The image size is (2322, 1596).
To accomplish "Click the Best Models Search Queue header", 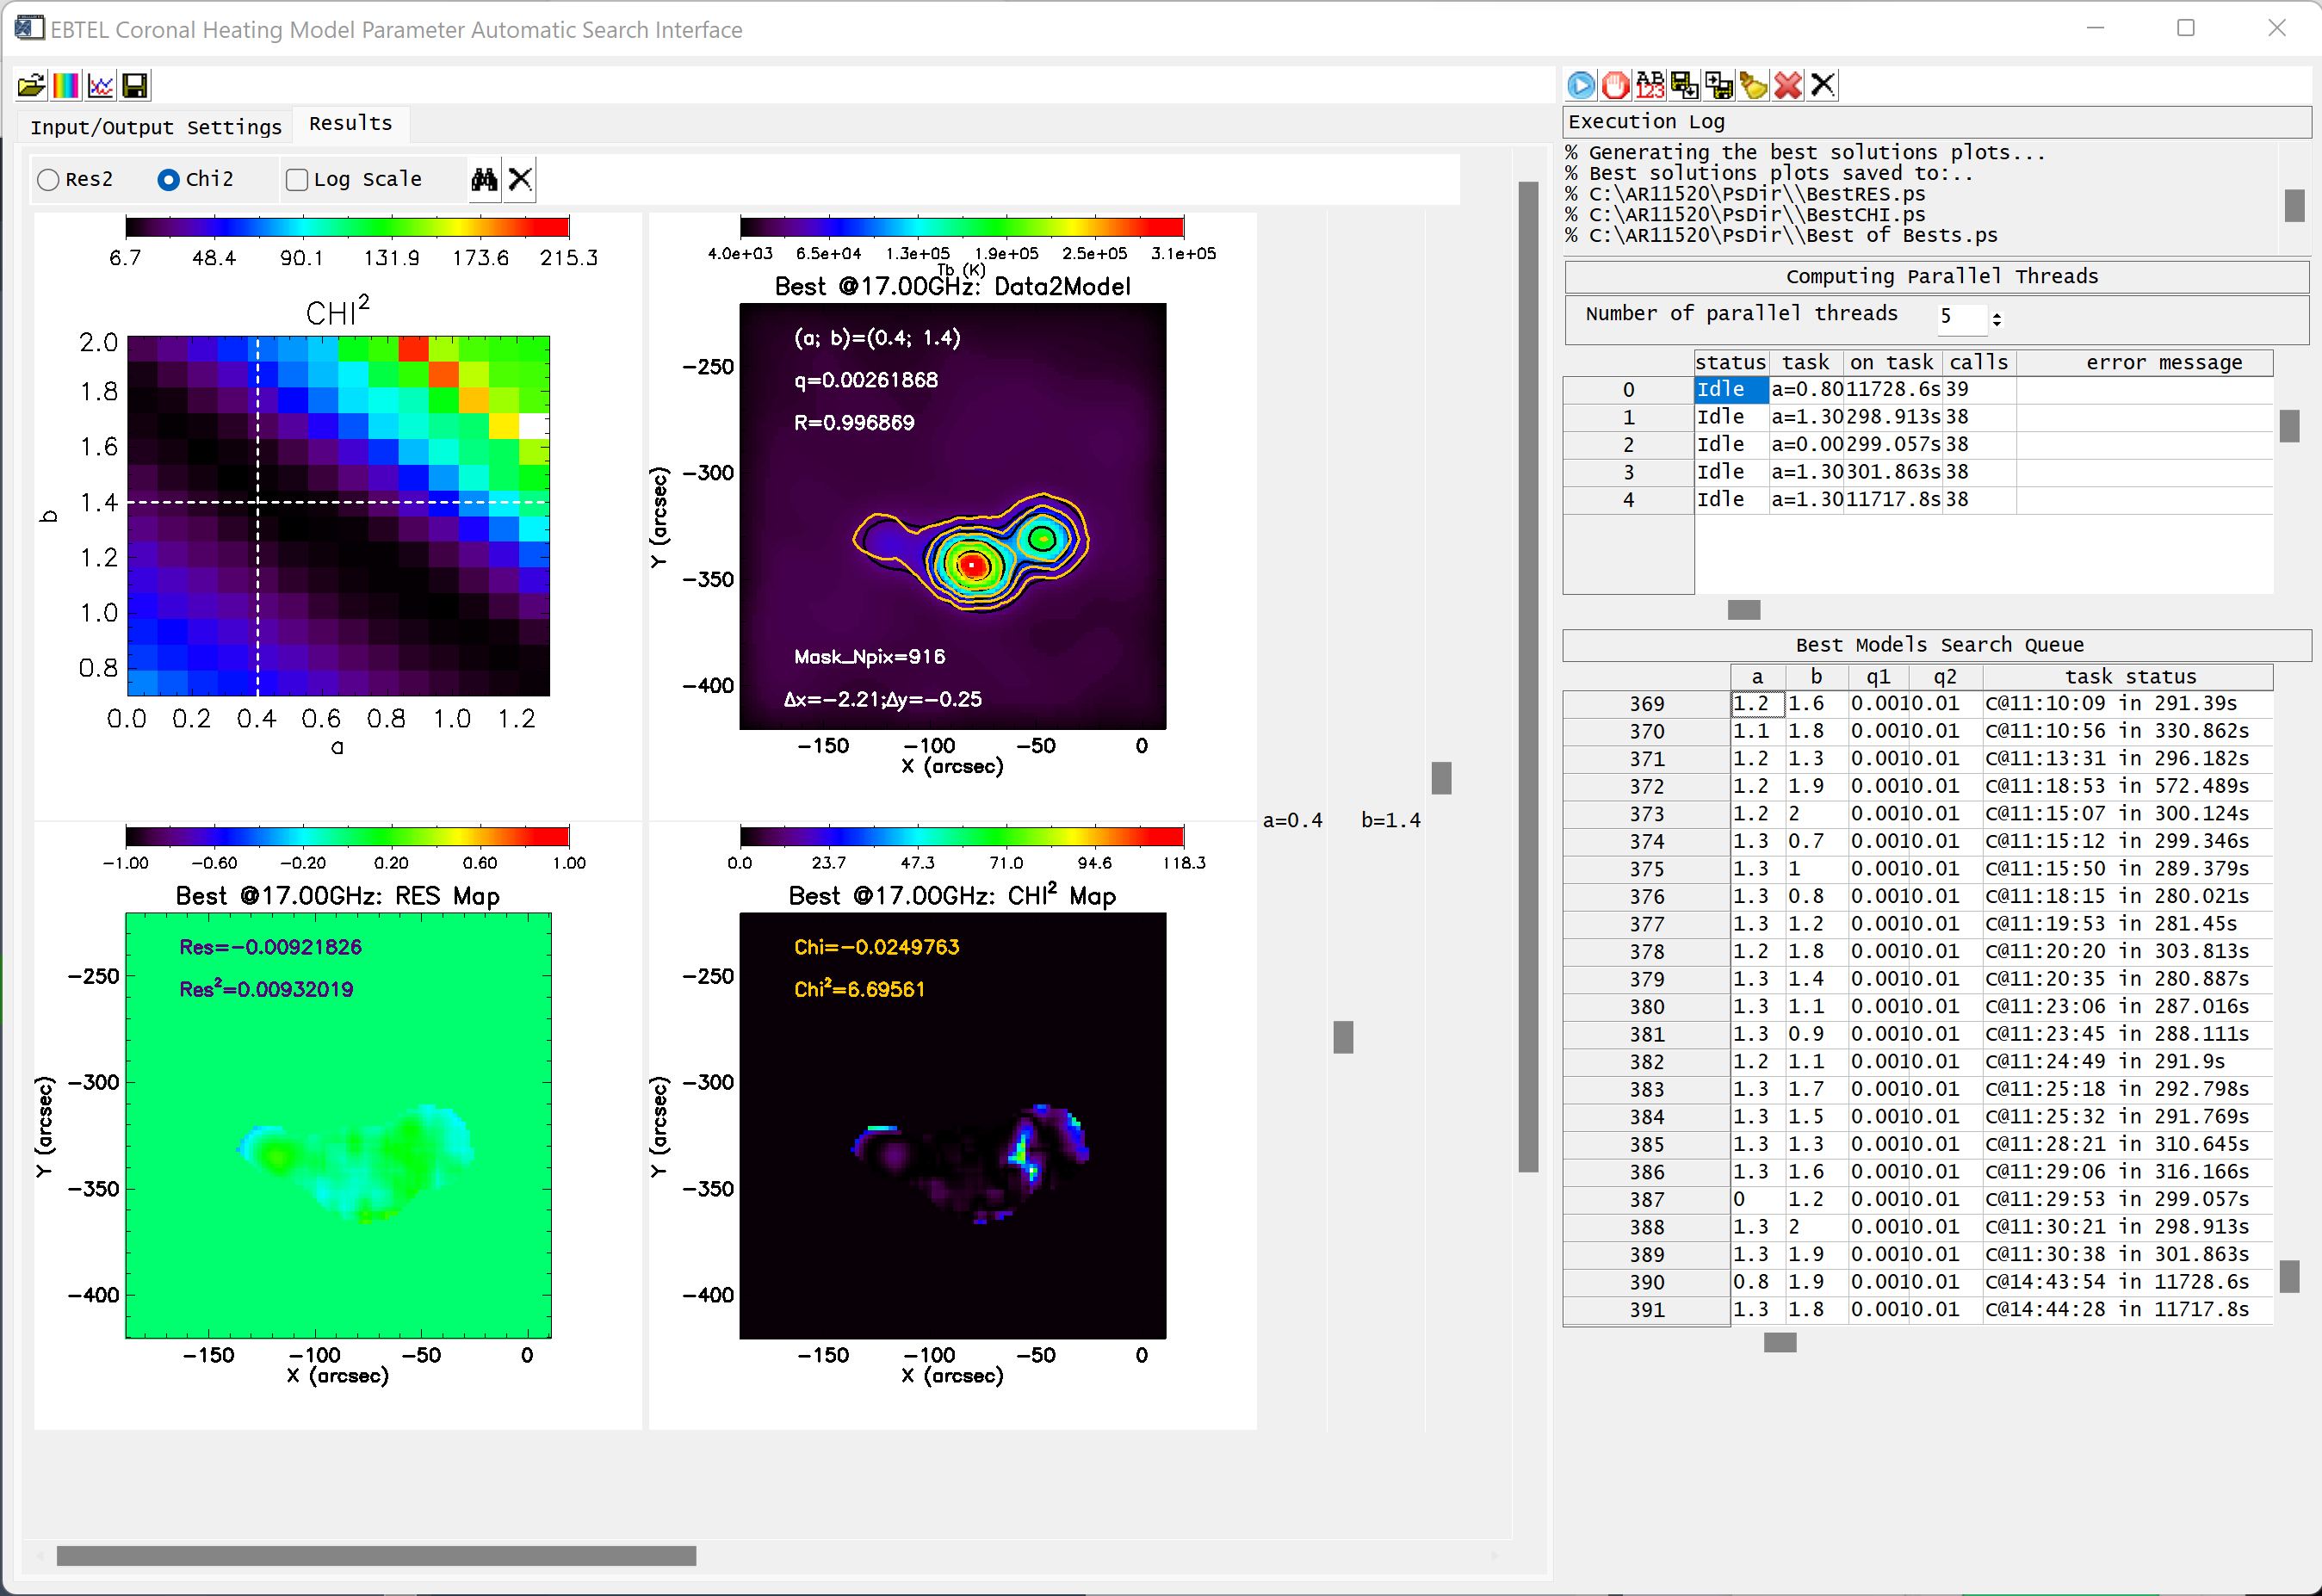I will click(x=1939, y=645).
